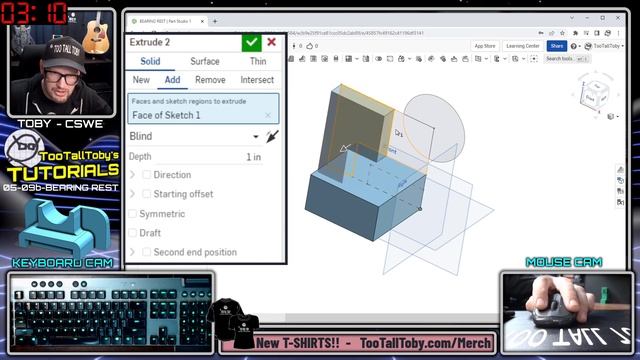Select the Intersect operation option
The width and height of the screenshot is (640, 360).
click(257, 80)
